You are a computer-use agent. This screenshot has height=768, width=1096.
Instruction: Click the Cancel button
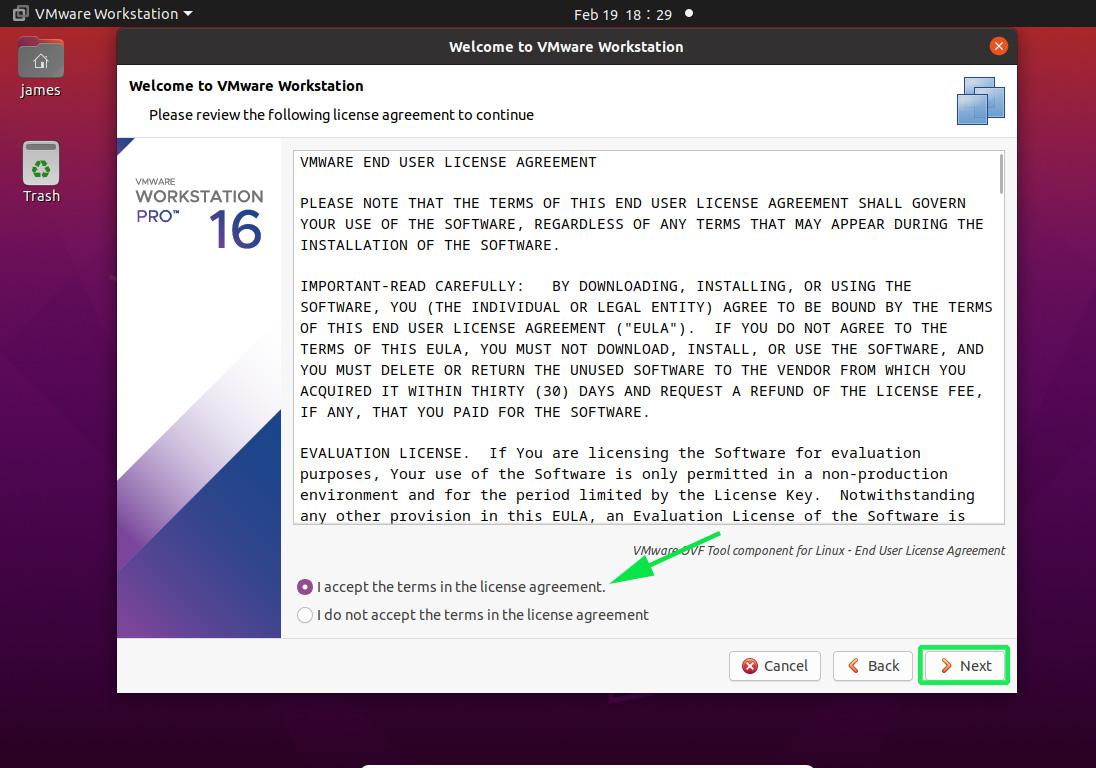[x=774, y=666]
